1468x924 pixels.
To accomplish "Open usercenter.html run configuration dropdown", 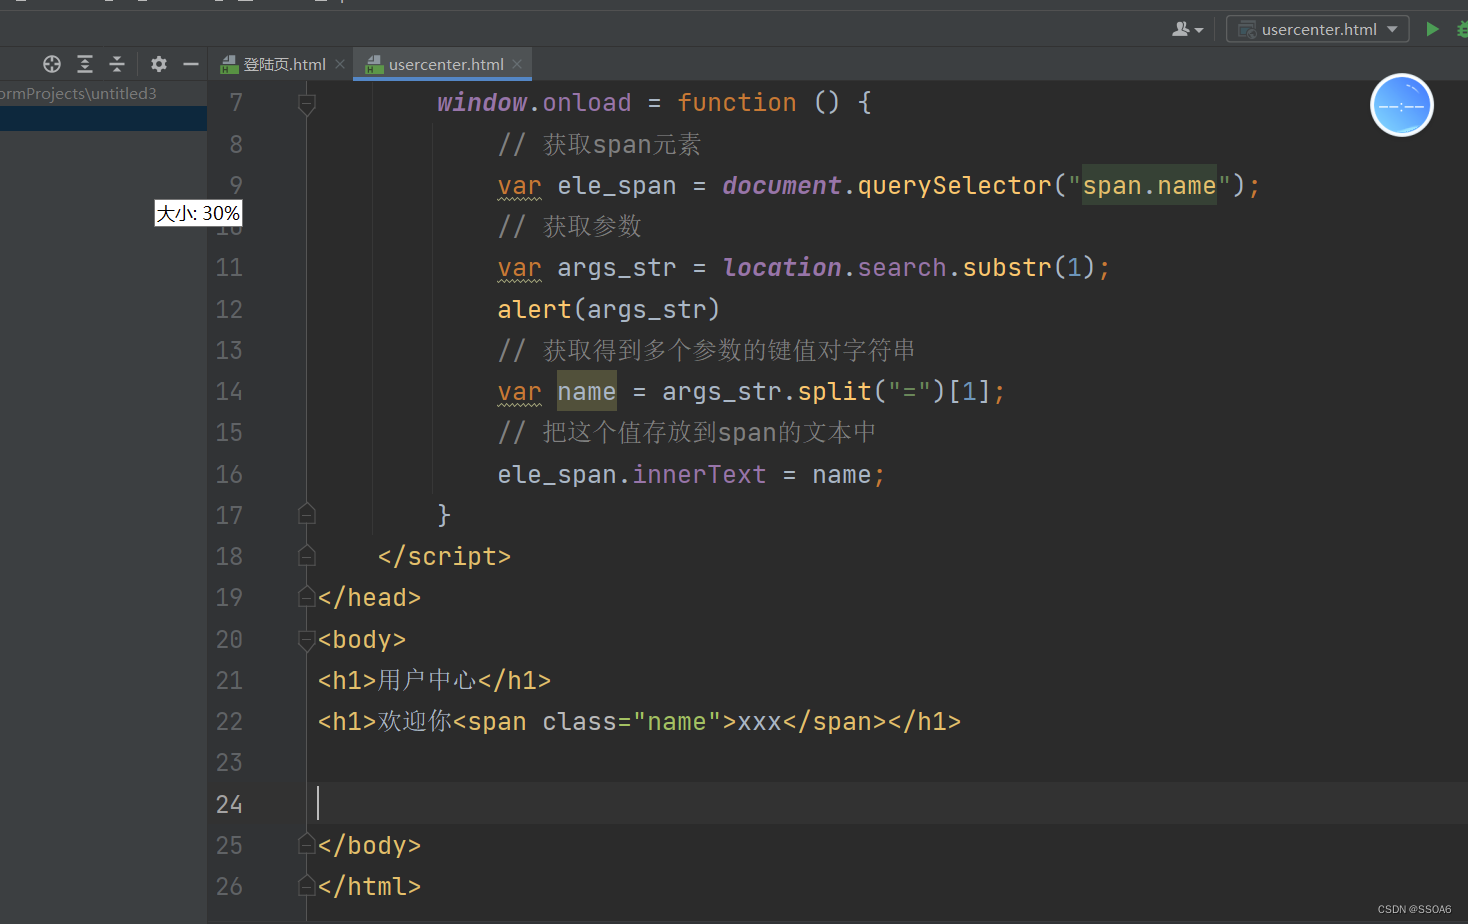I will coord(1317,29).
